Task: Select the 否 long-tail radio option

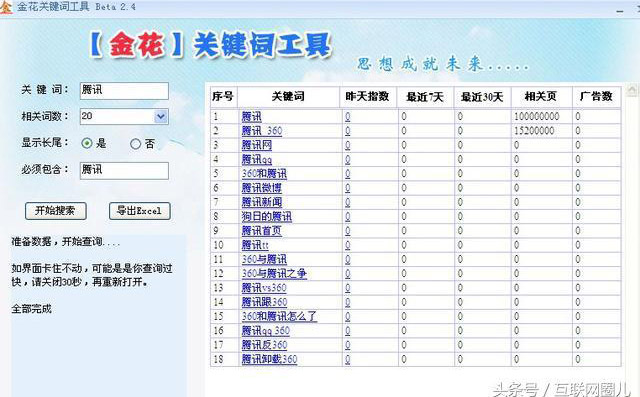Action: 135,144
